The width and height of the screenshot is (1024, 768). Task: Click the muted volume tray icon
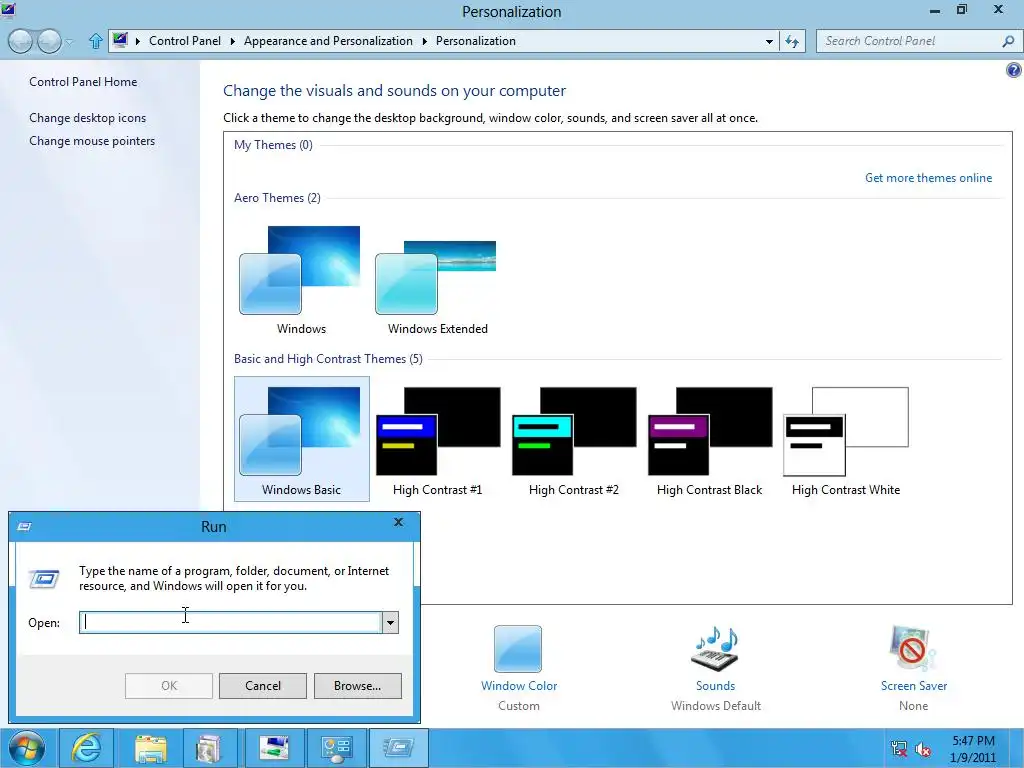pyautogui.click(x=923, y=749)
